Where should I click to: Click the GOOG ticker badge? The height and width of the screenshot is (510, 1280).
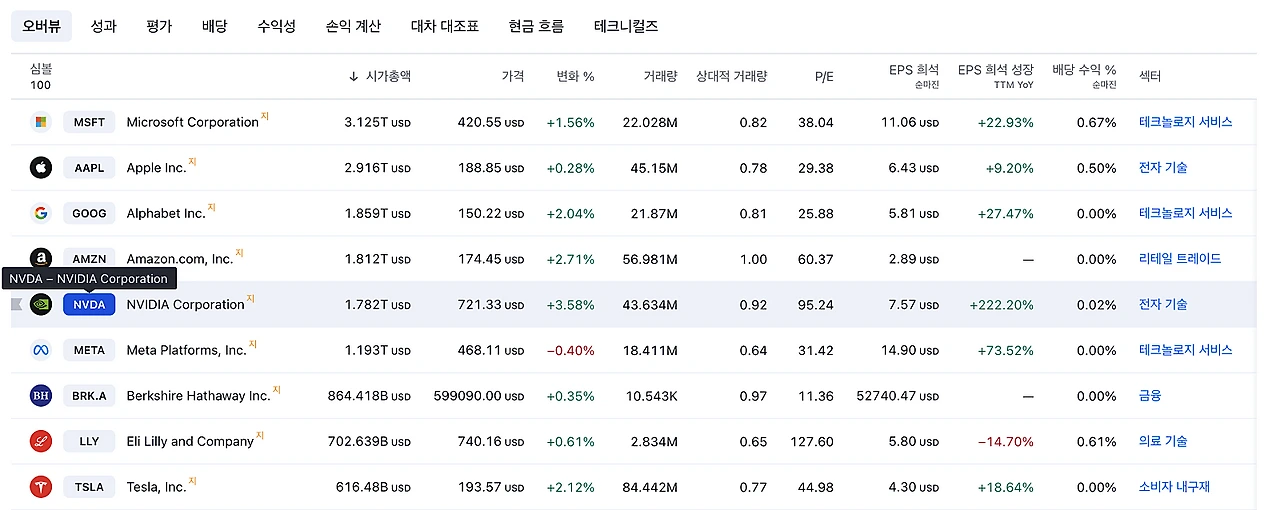coord(89,213)
